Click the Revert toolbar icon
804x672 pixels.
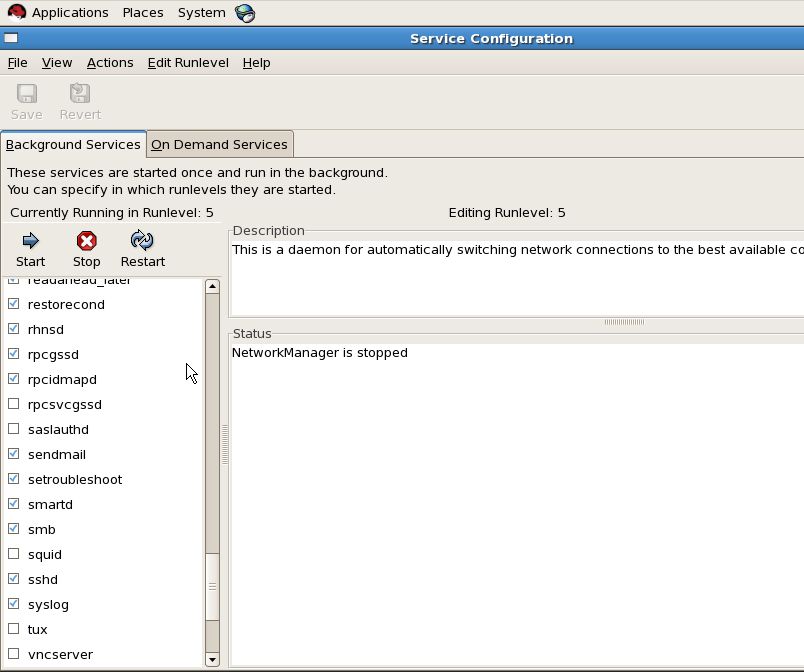coord(80,102)
